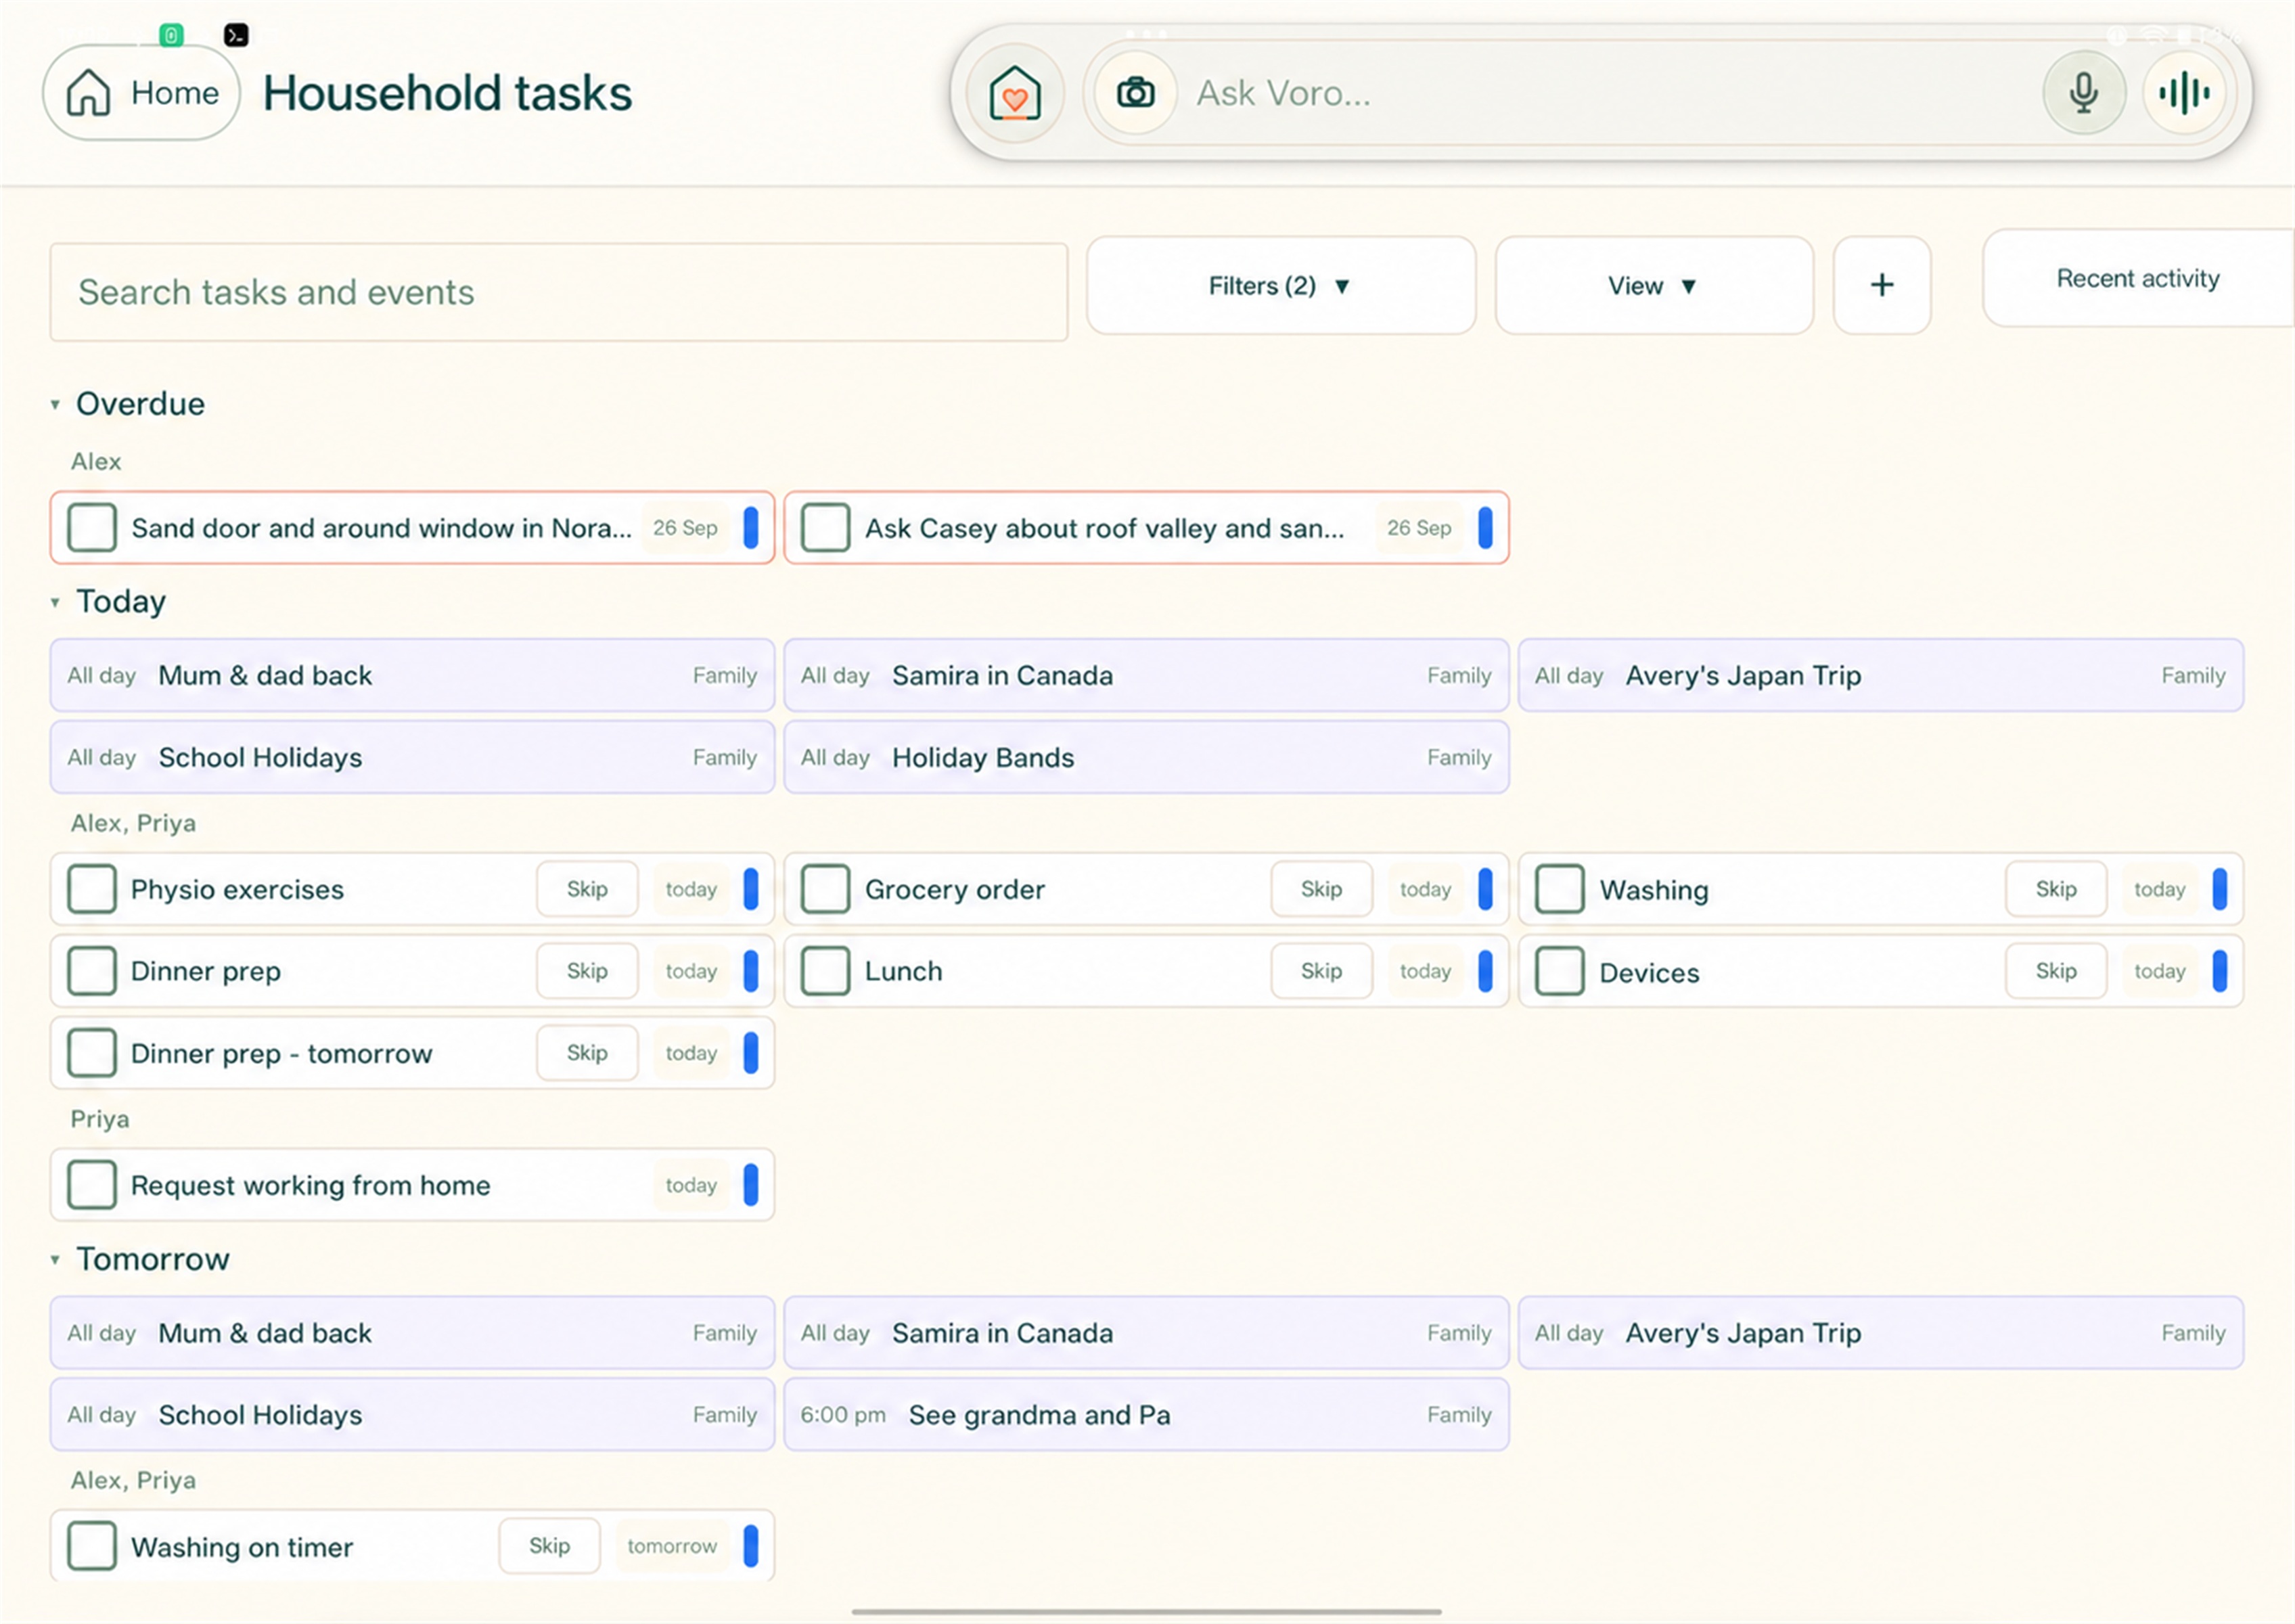Tick the Lunch task checkbox
The image size is (2295, 1624).
pos(825,971)
